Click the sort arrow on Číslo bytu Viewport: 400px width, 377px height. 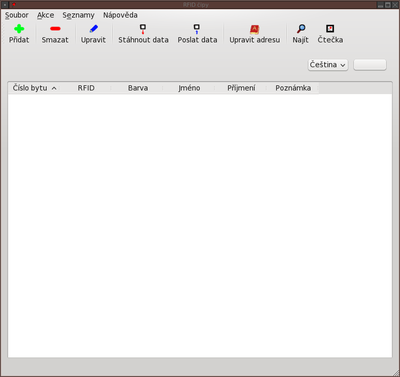(x=54, y=88)
